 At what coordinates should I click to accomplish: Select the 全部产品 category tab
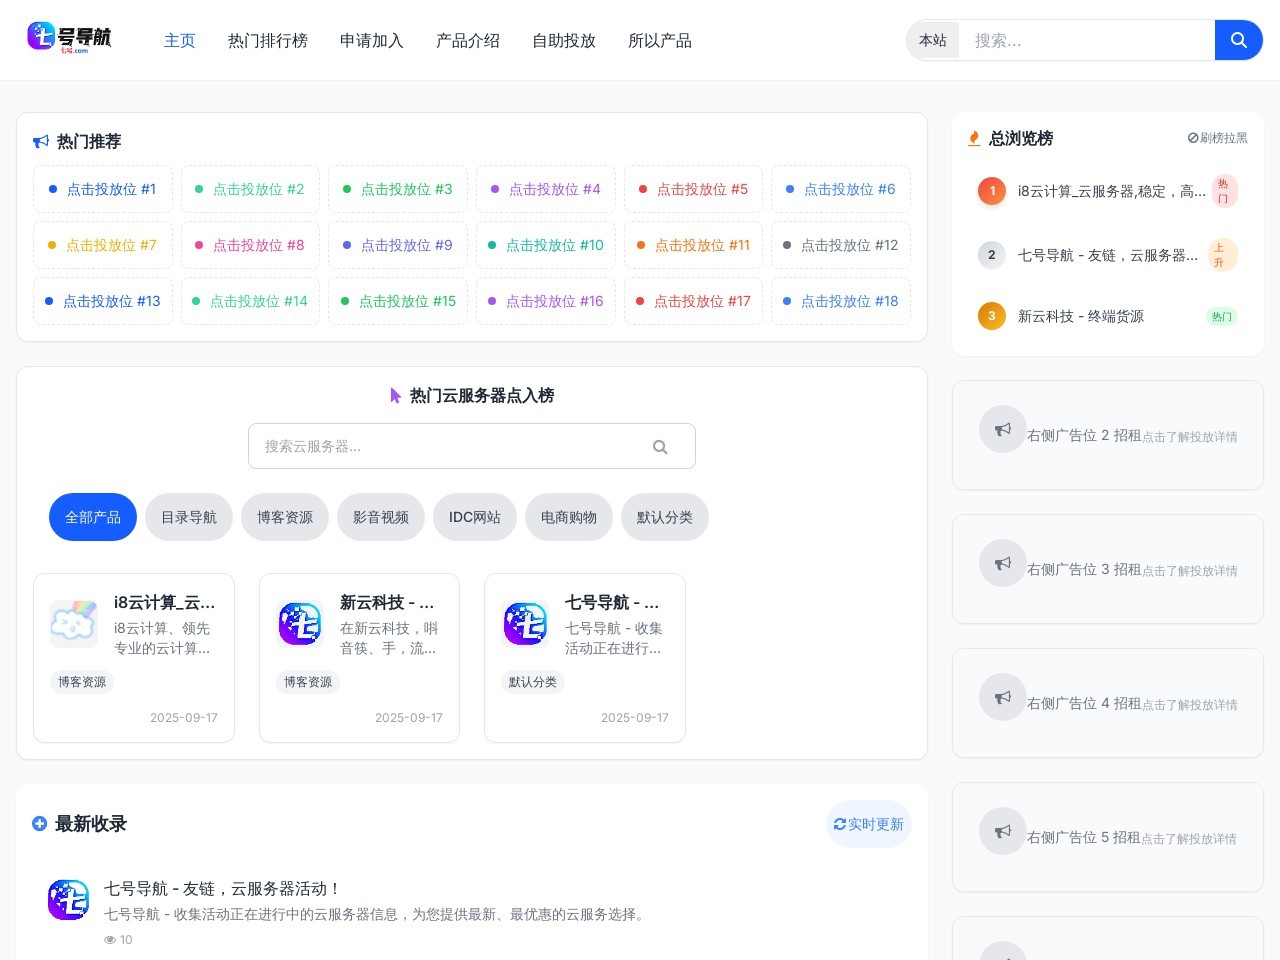[93, 517]
